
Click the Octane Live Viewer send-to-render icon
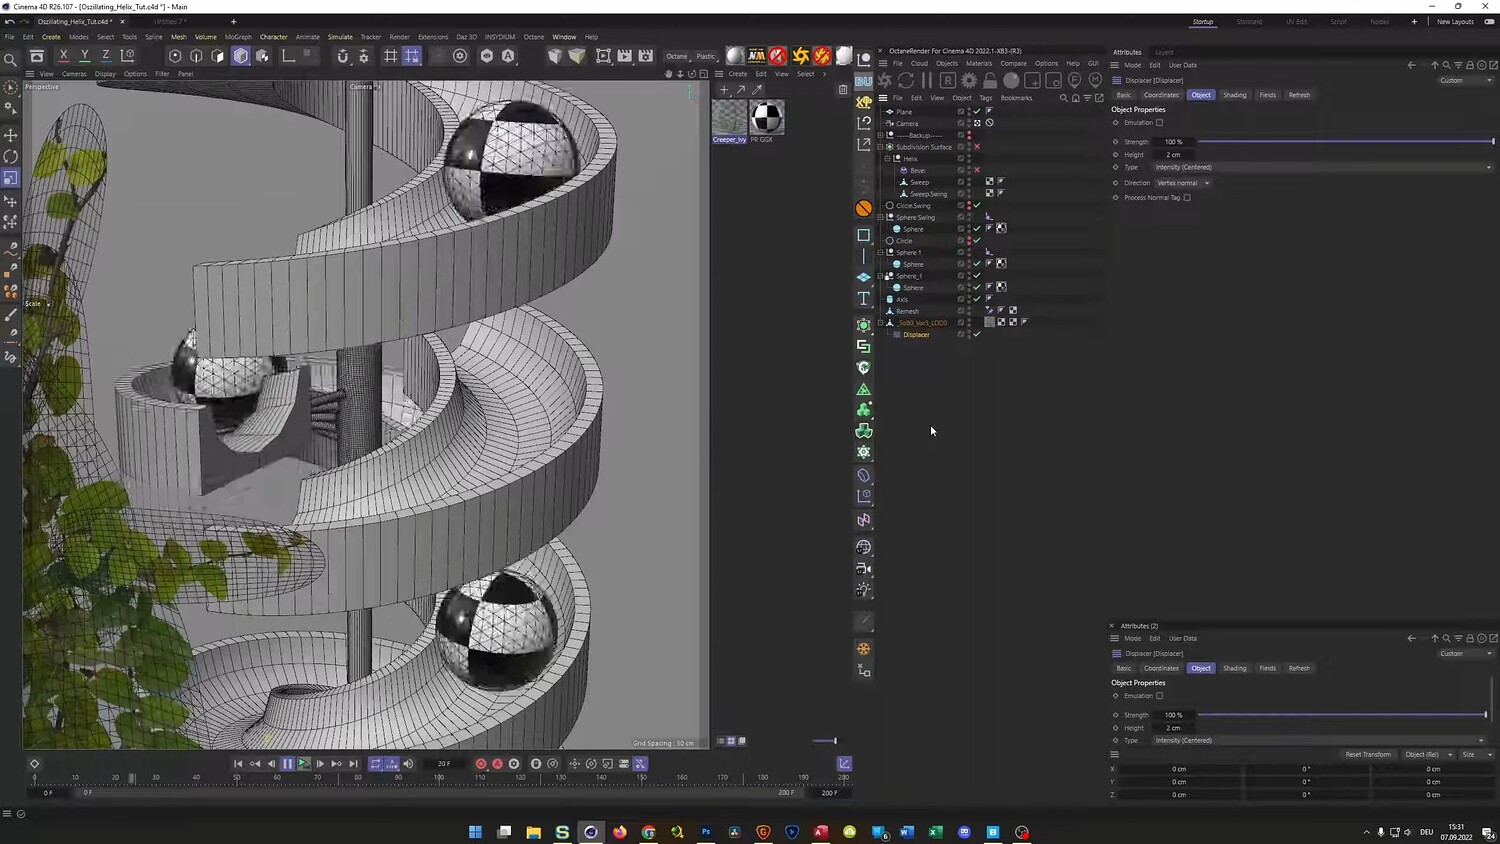[x=885, y=80]
